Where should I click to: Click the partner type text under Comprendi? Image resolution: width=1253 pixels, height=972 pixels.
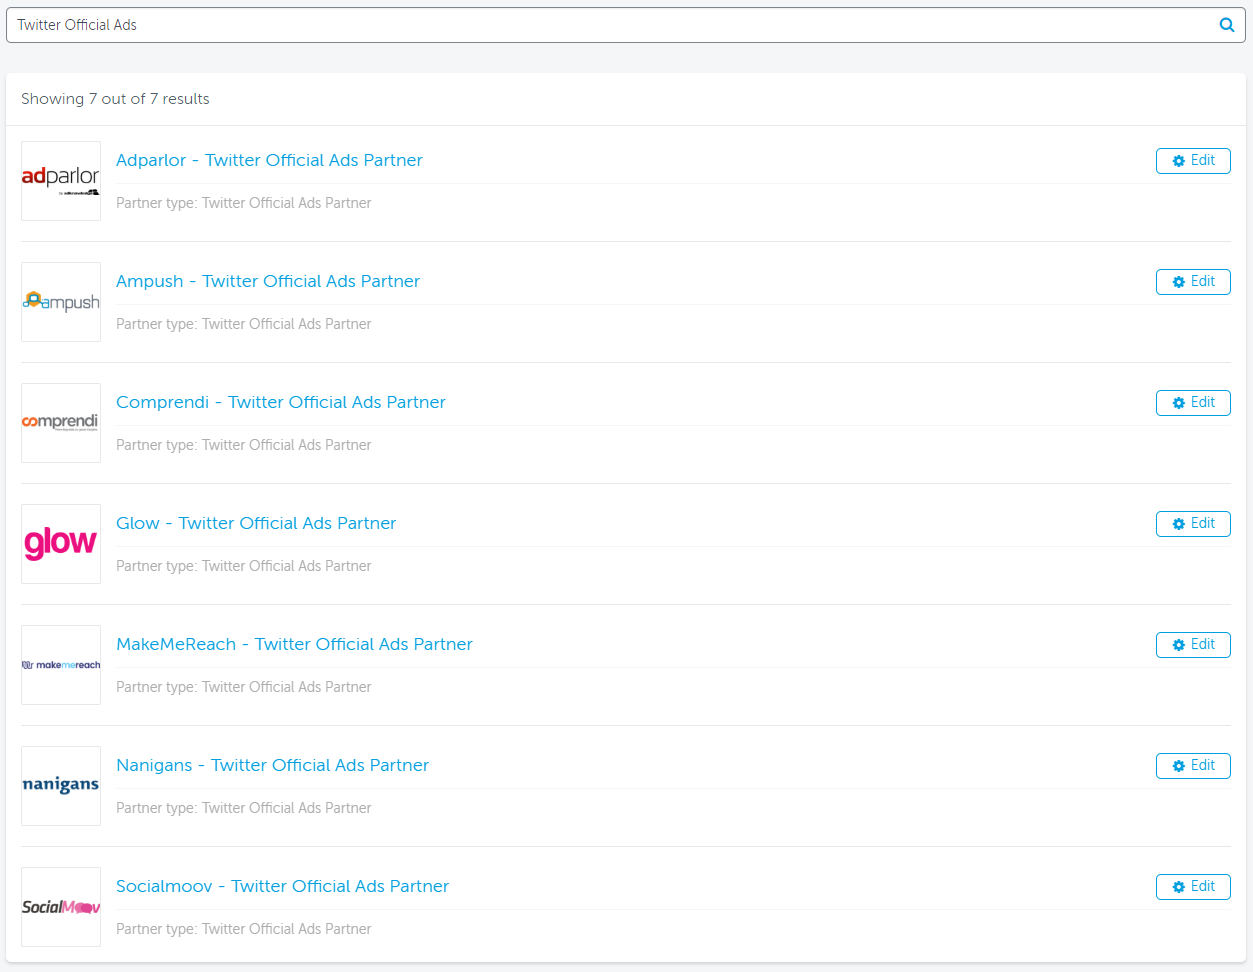point(243,445)
